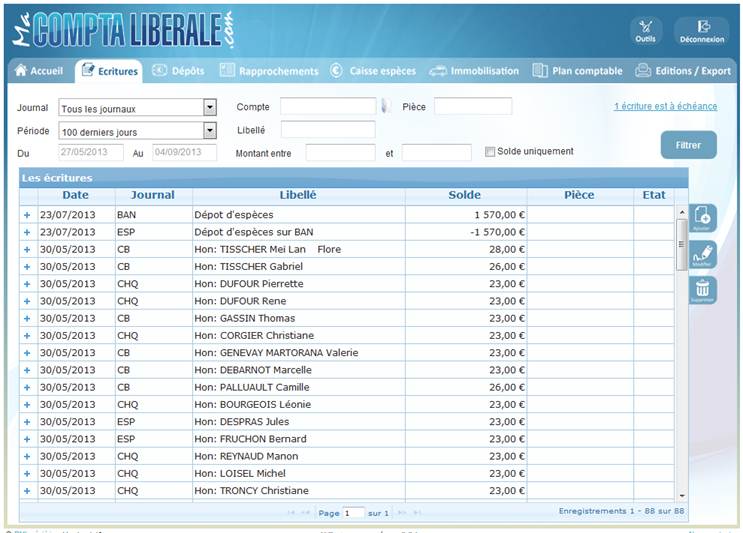Click the table vertical scrollbar thumb
This screenshot has height=533, width=743.
(682, 244)
